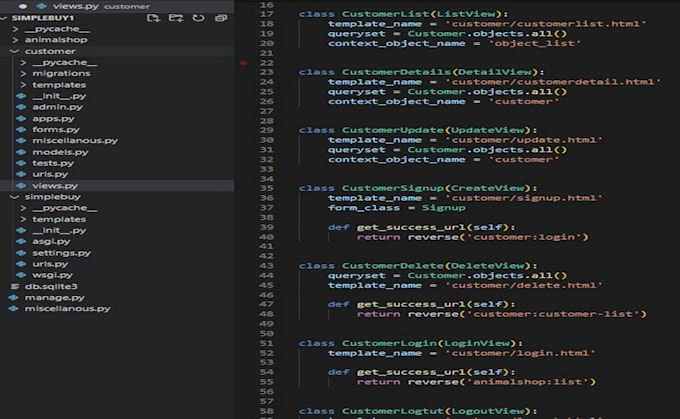
Task: Click the CustomerLogin class name
Action: click(x=389, y=343)
